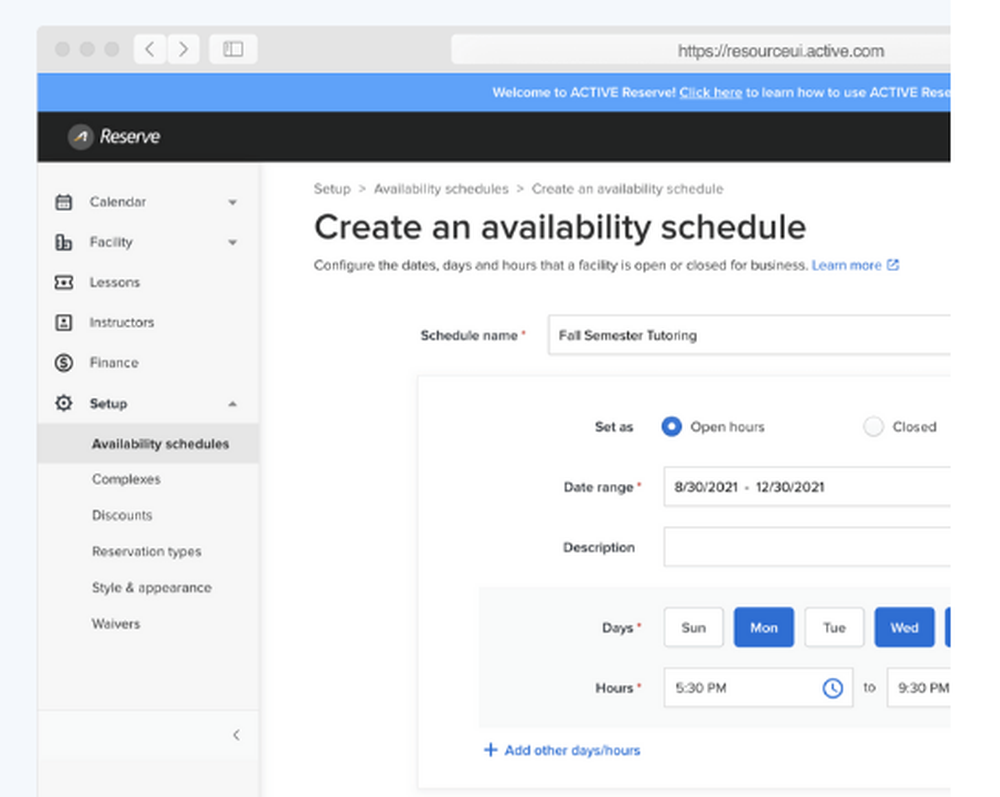Click the Lessons ticket icon
The width and height of the screenshot is (1000, 797).
[64, 282]
